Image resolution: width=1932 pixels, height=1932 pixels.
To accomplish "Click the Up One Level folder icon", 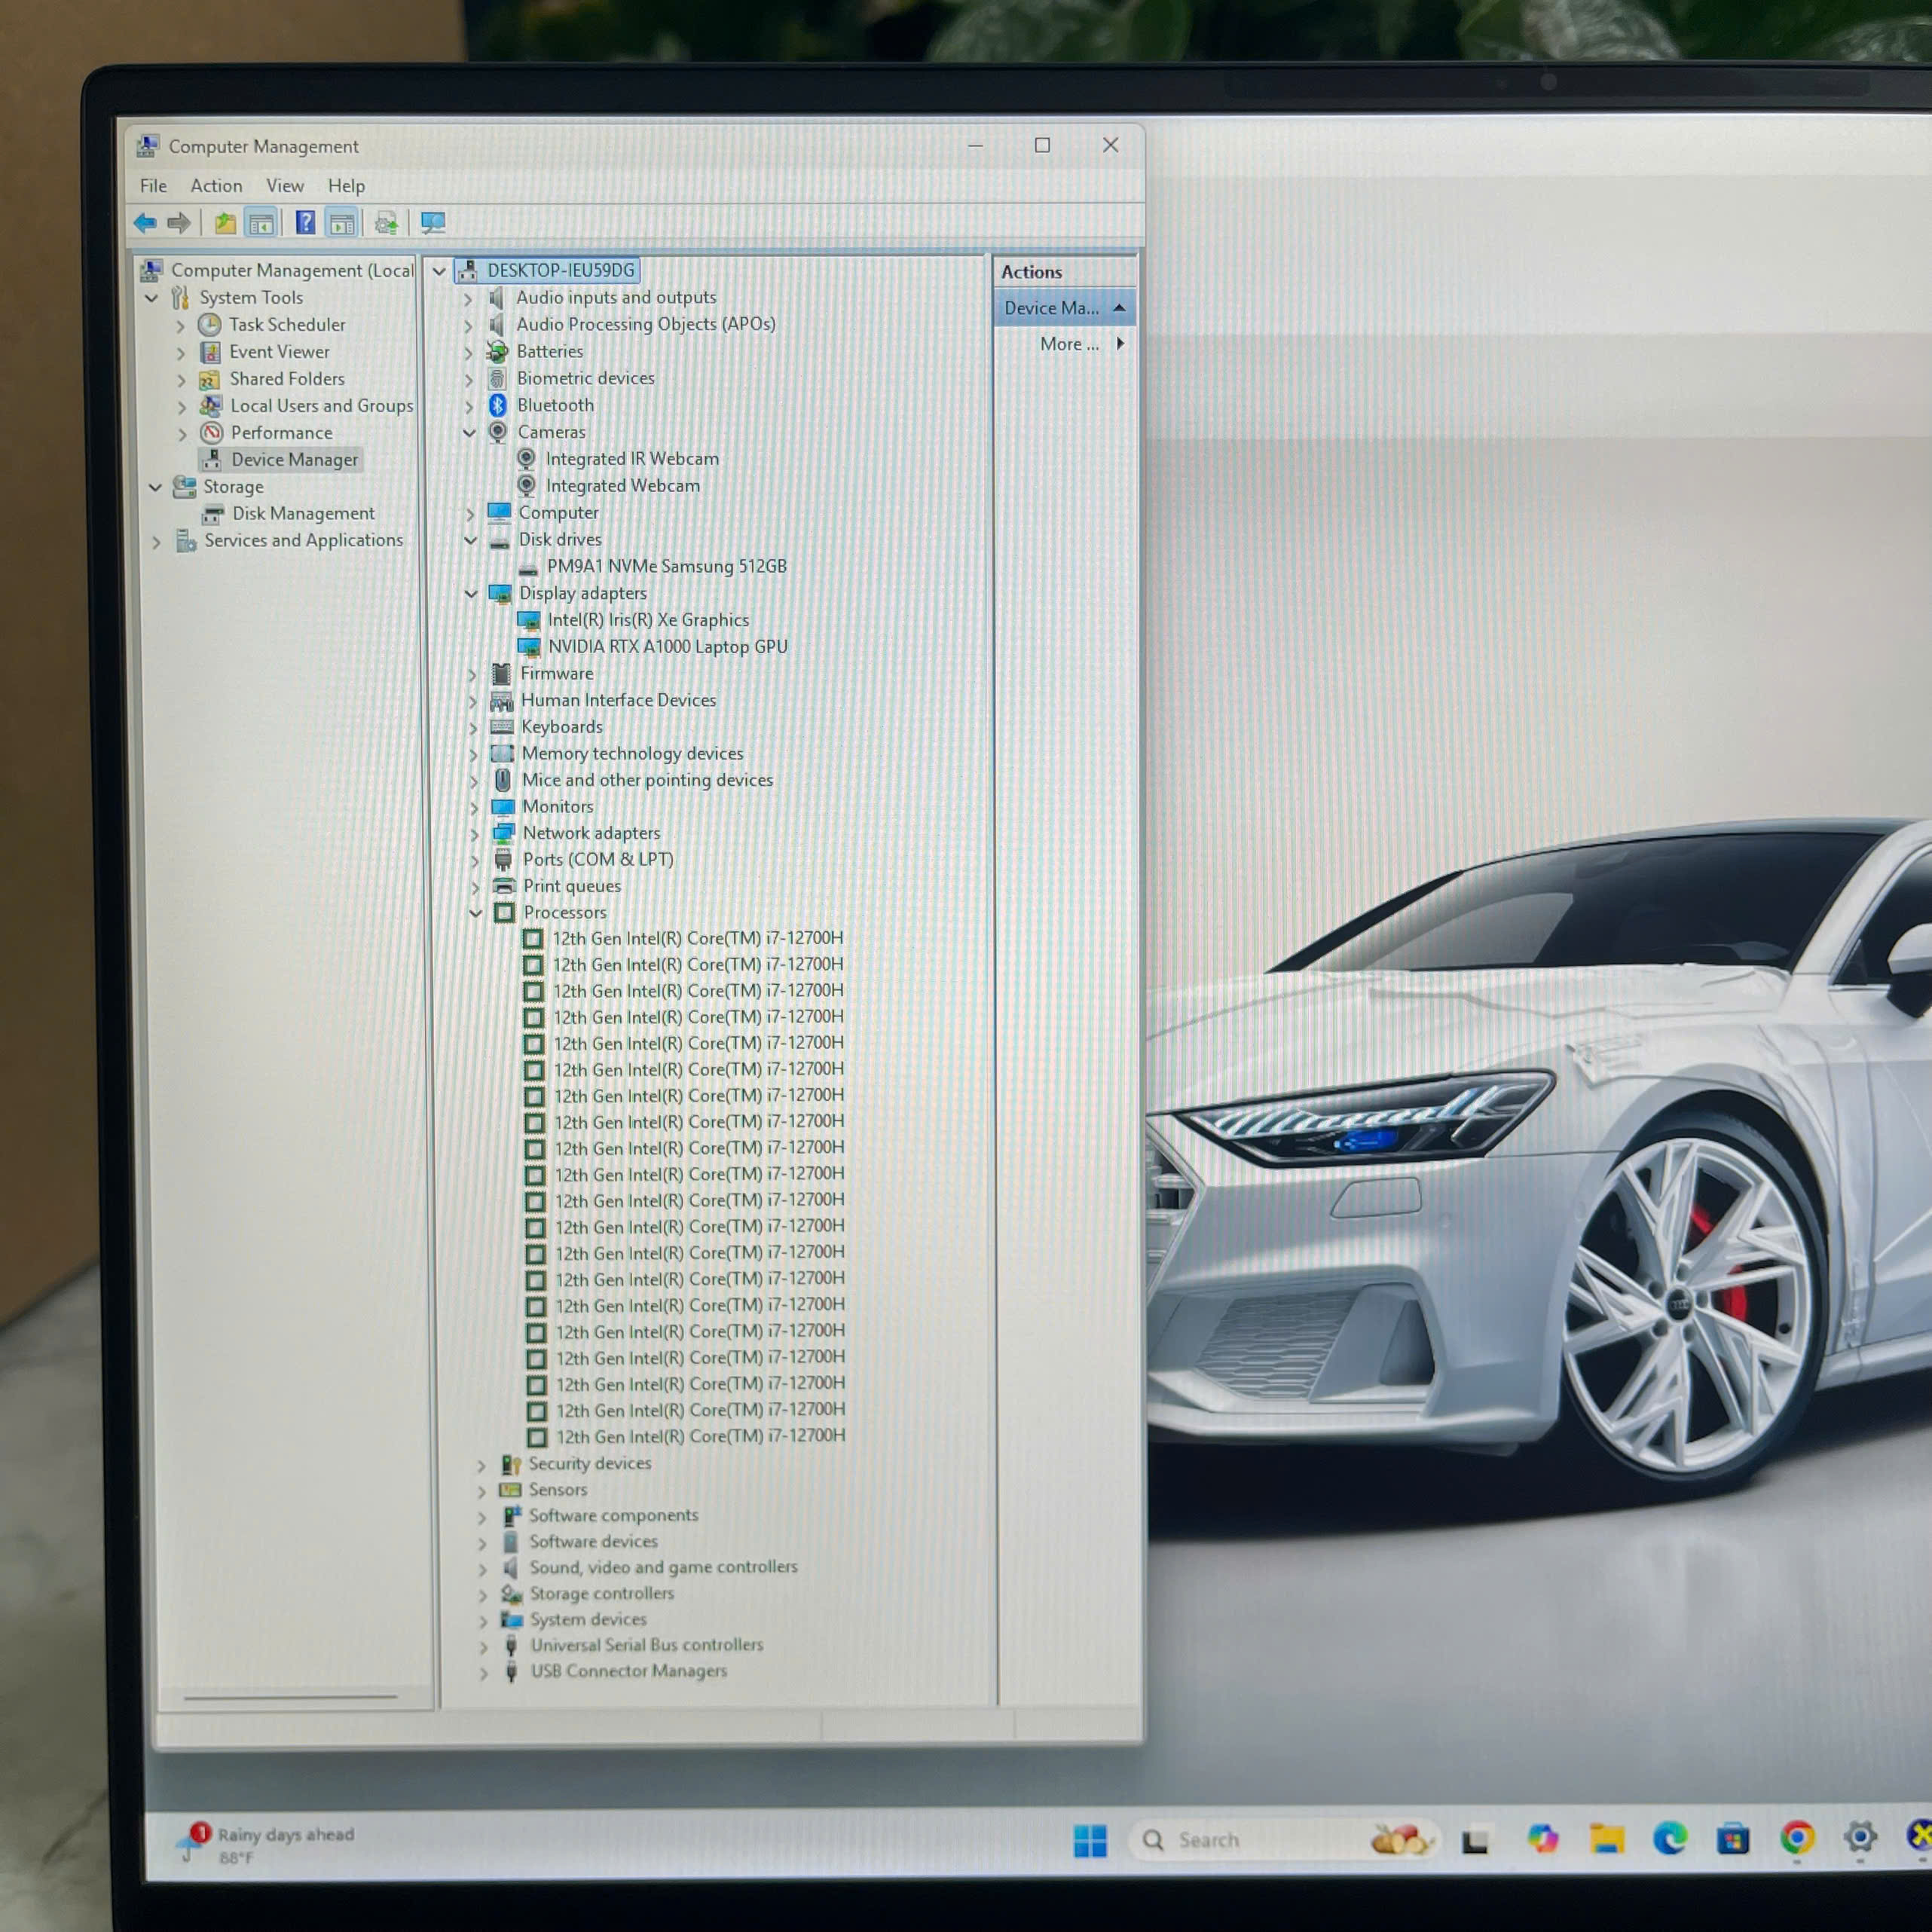I will [226, 223].
